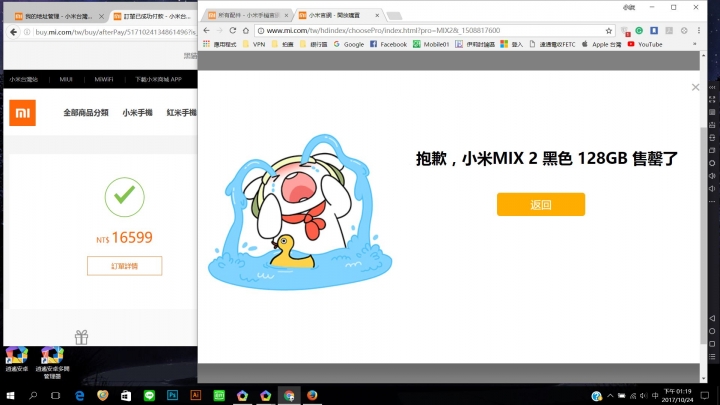Click forward arrow in Chrome window
Viewport: 720px width, 405px height.
pos(219,30)
